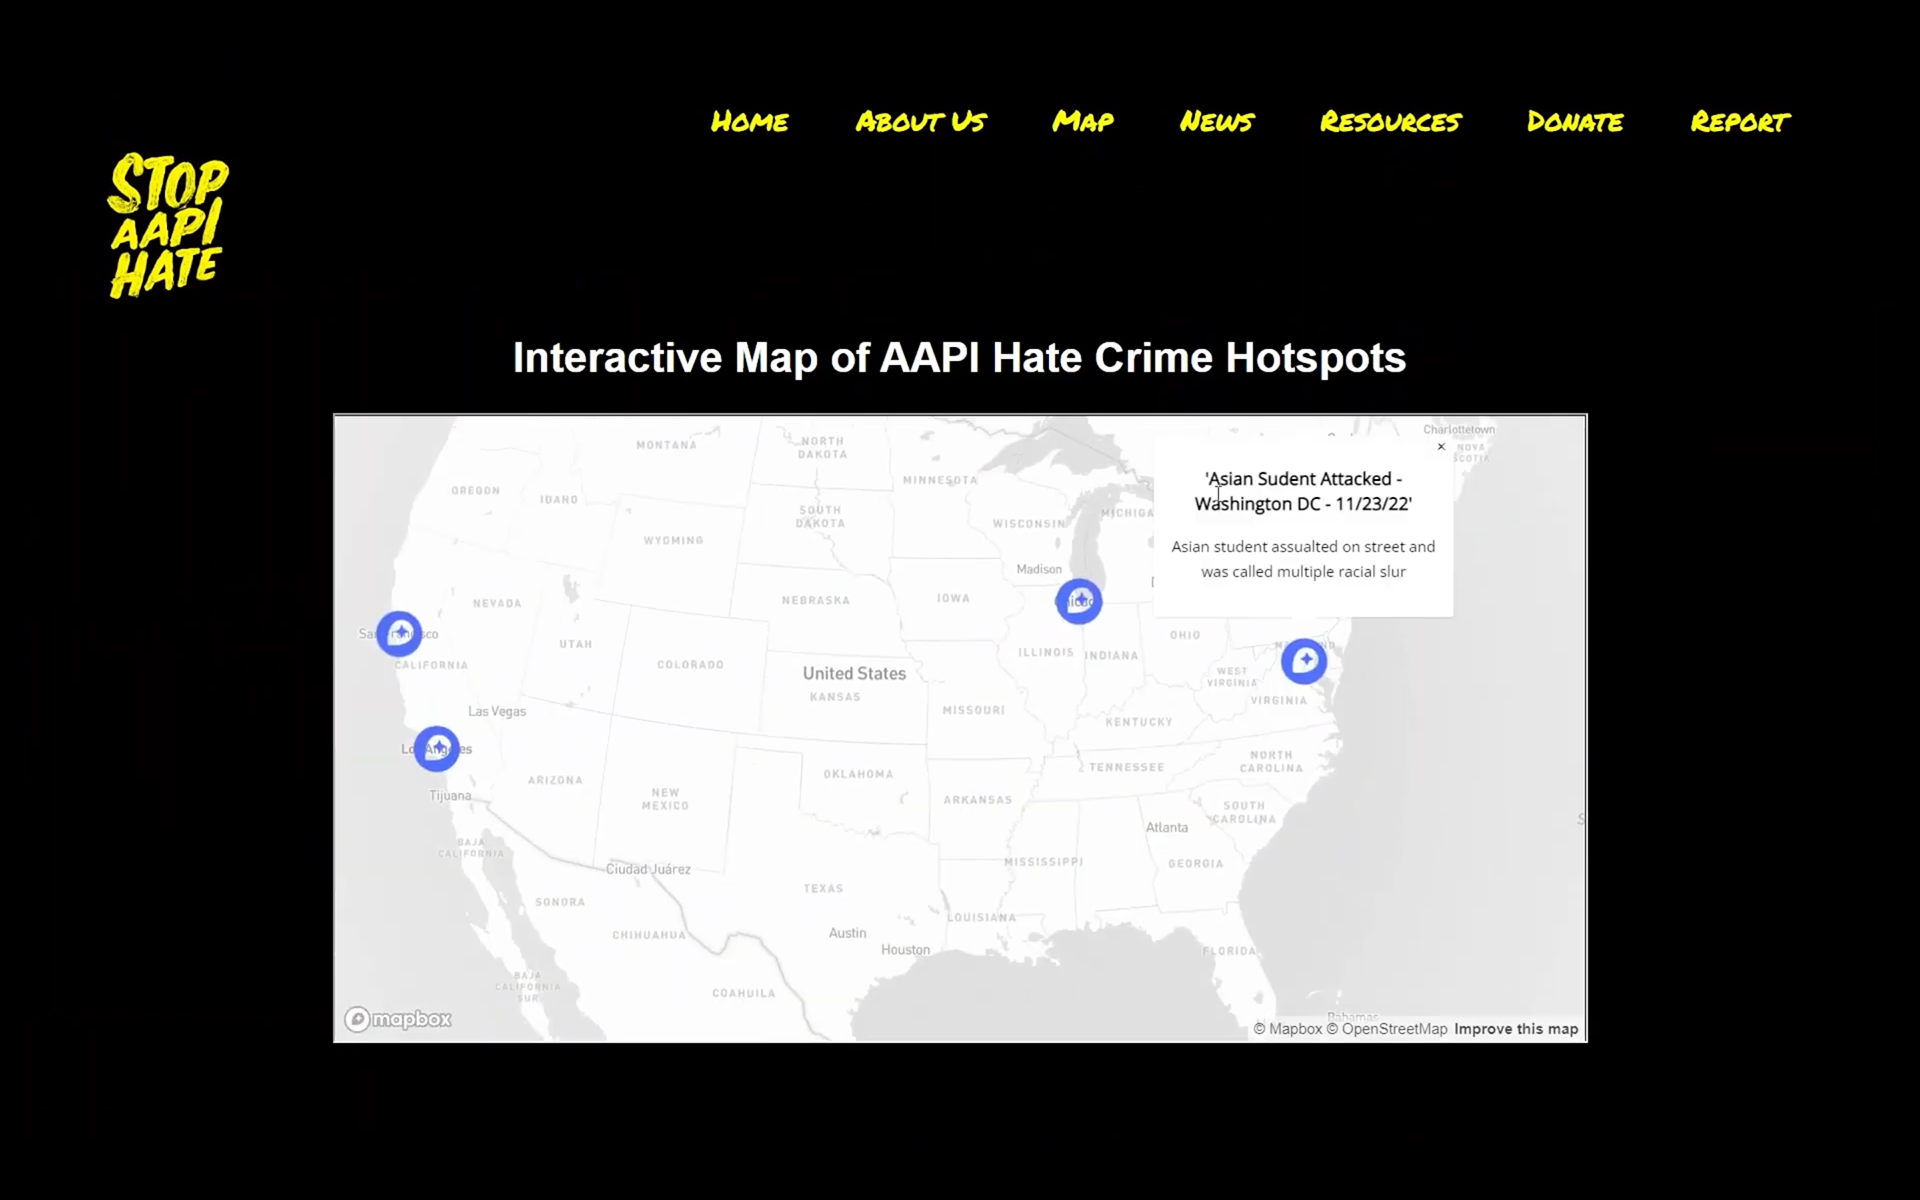
Task: Click the Washington DC hotspot marker
Action: point(1304,661)
